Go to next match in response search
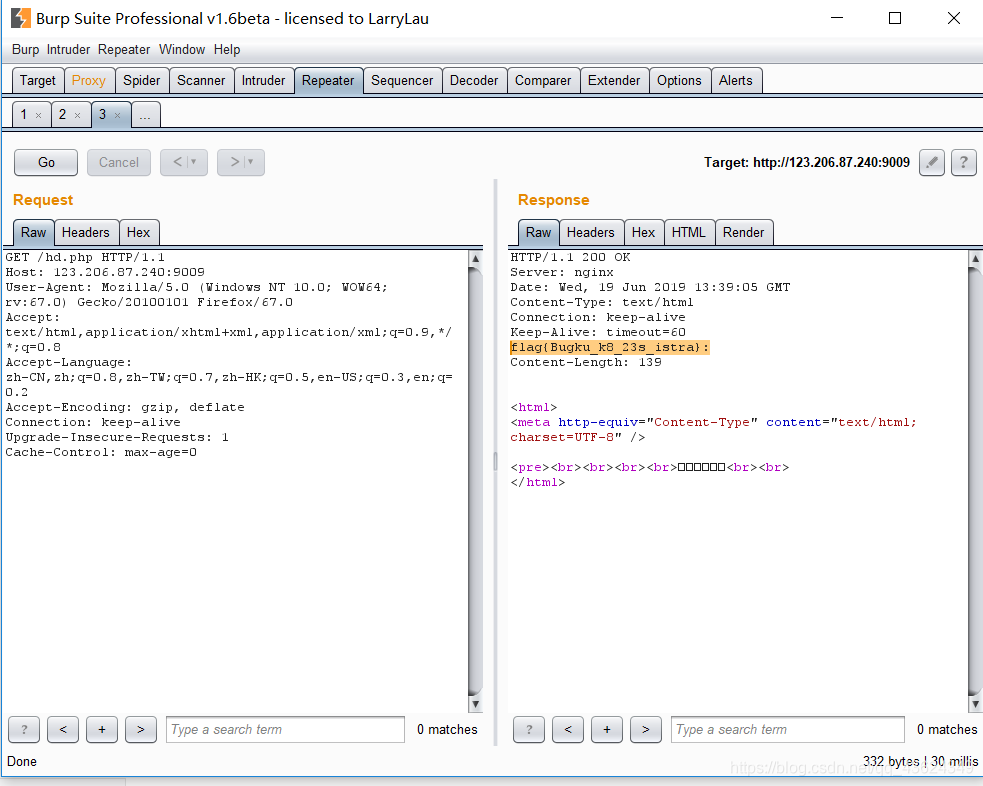 coord(646,730)
